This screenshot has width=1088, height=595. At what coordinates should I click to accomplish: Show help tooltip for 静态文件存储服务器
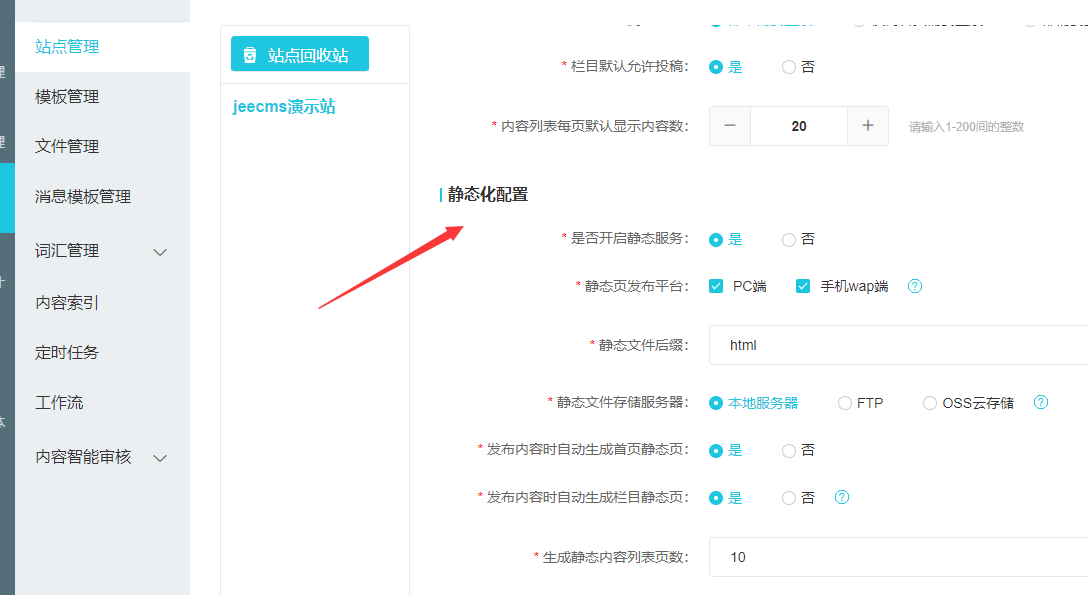(1041, 402)
